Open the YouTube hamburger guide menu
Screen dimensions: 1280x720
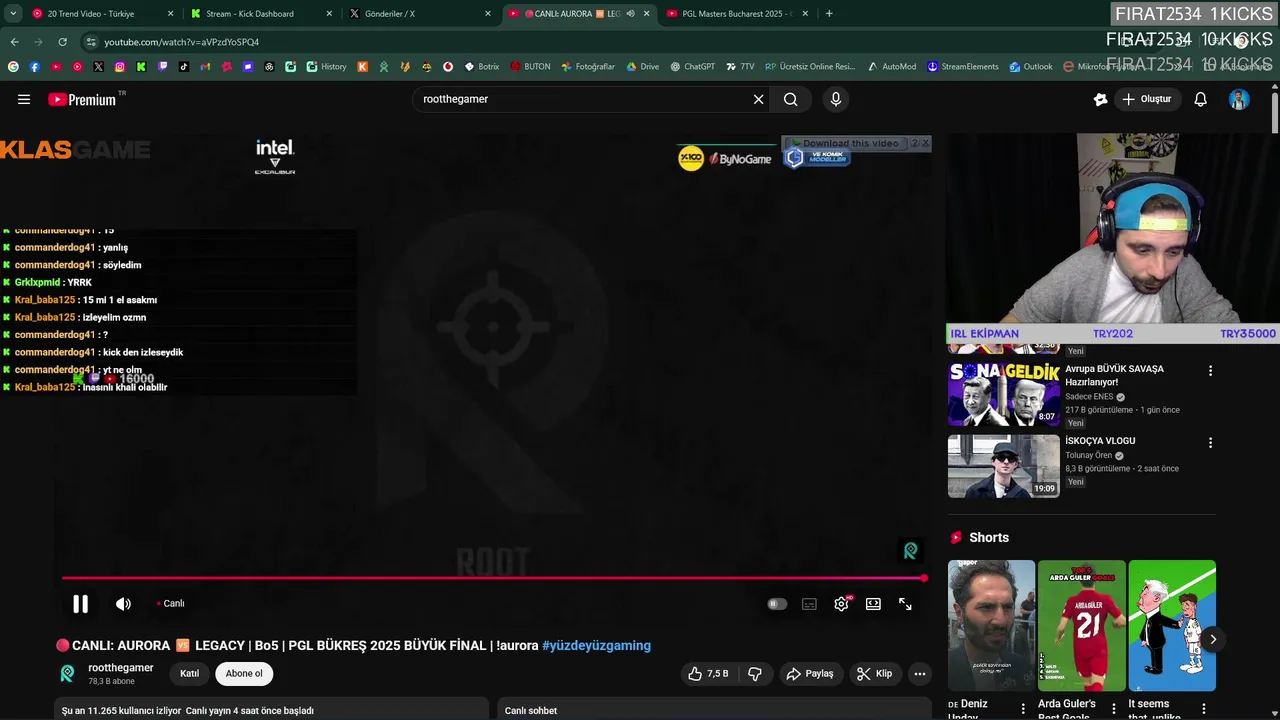pos(24,99)
